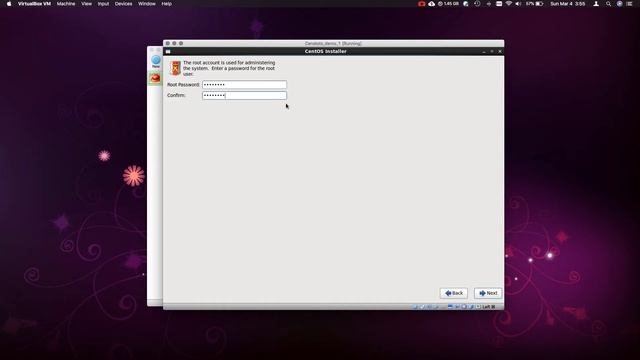The width and height of the screenshot is (640, 360).
Task: Click the red recording icon in menu bar
Action: [421, 4]
